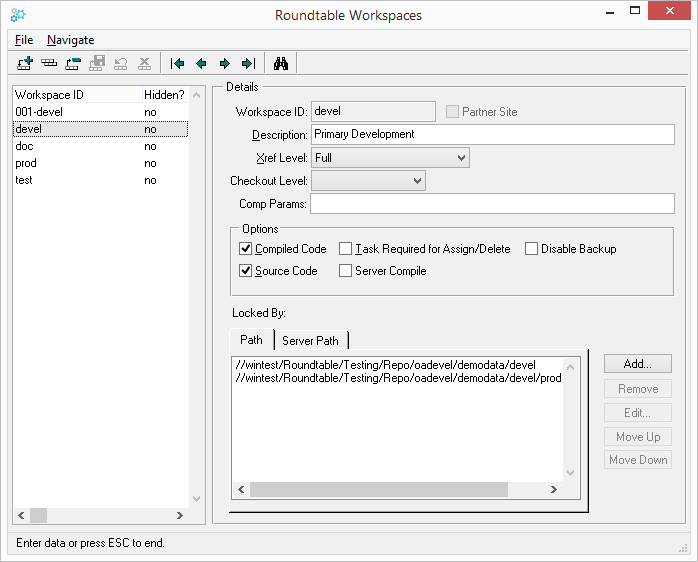Click the Comp Params input field
This screenshot has height=562, width=698.
[492, 204]
